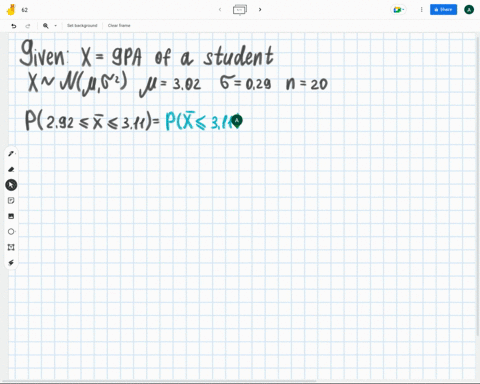Image resolution: width=480 pixels, height=384 pixels.
Task: Select the Pen tool
Action: [x=11, y=154]
